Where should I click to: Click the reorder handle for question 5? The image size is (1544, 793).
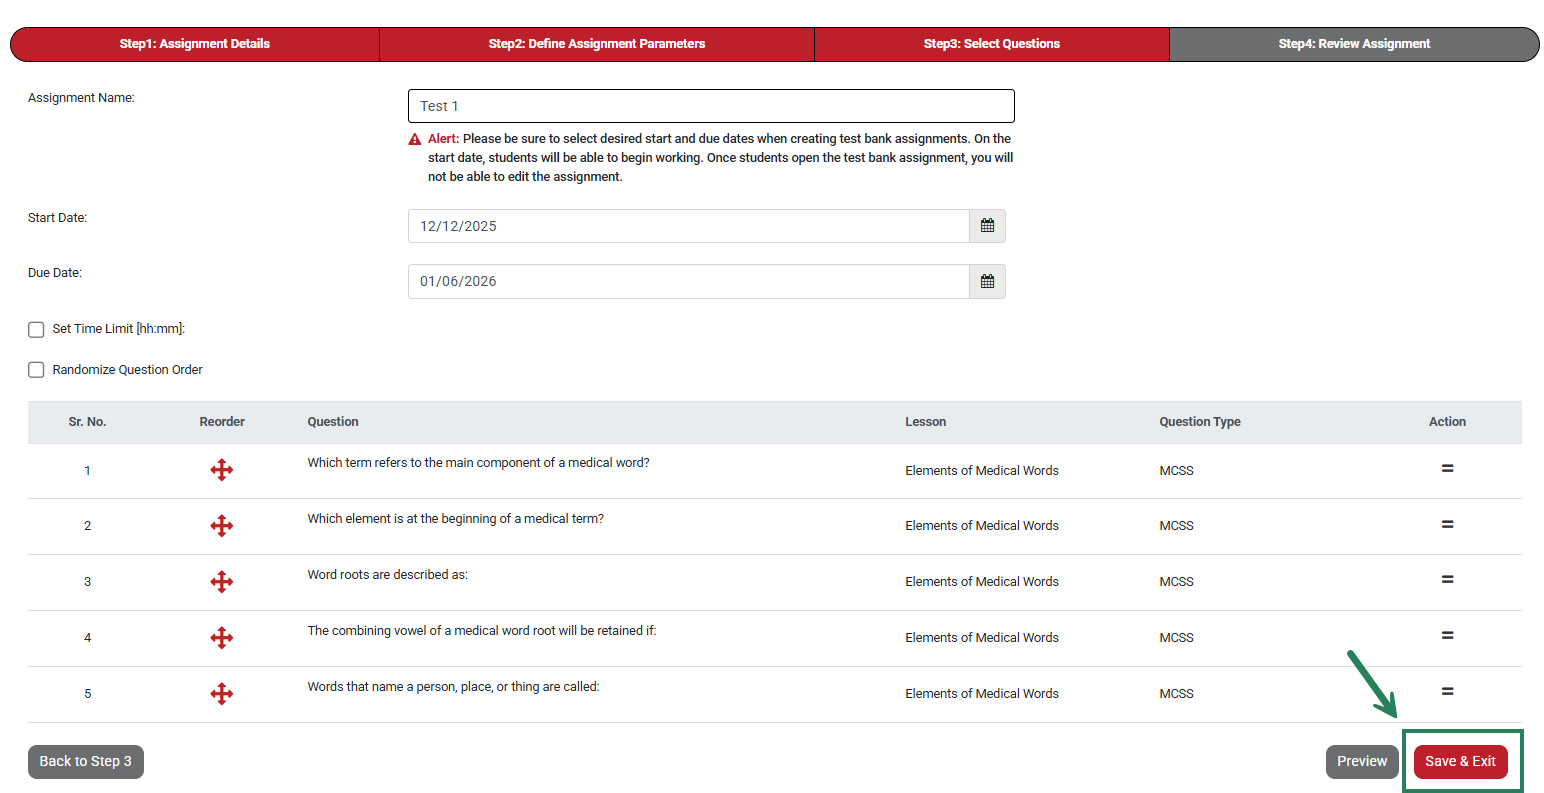pos(222,693)
